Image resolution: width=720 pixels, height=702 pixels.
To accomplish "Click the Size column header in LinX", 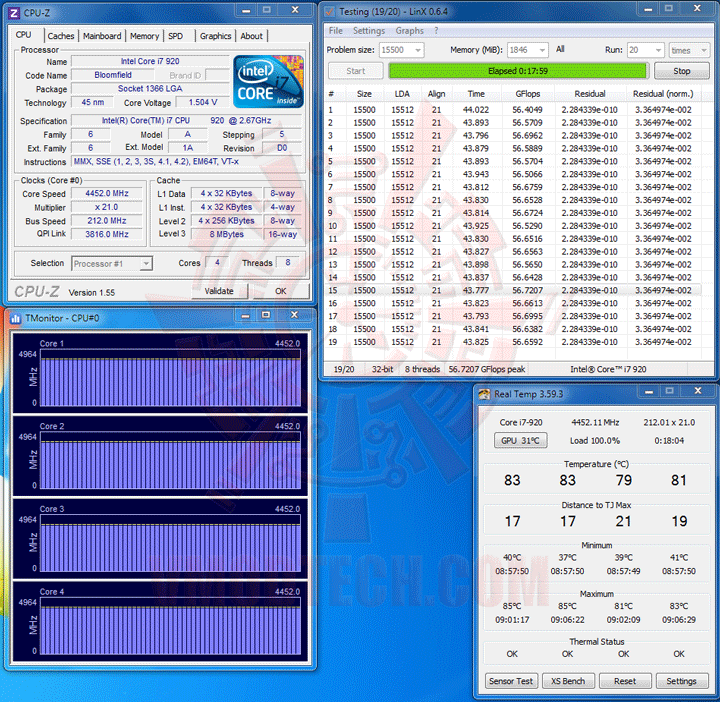I will point(364,94).
